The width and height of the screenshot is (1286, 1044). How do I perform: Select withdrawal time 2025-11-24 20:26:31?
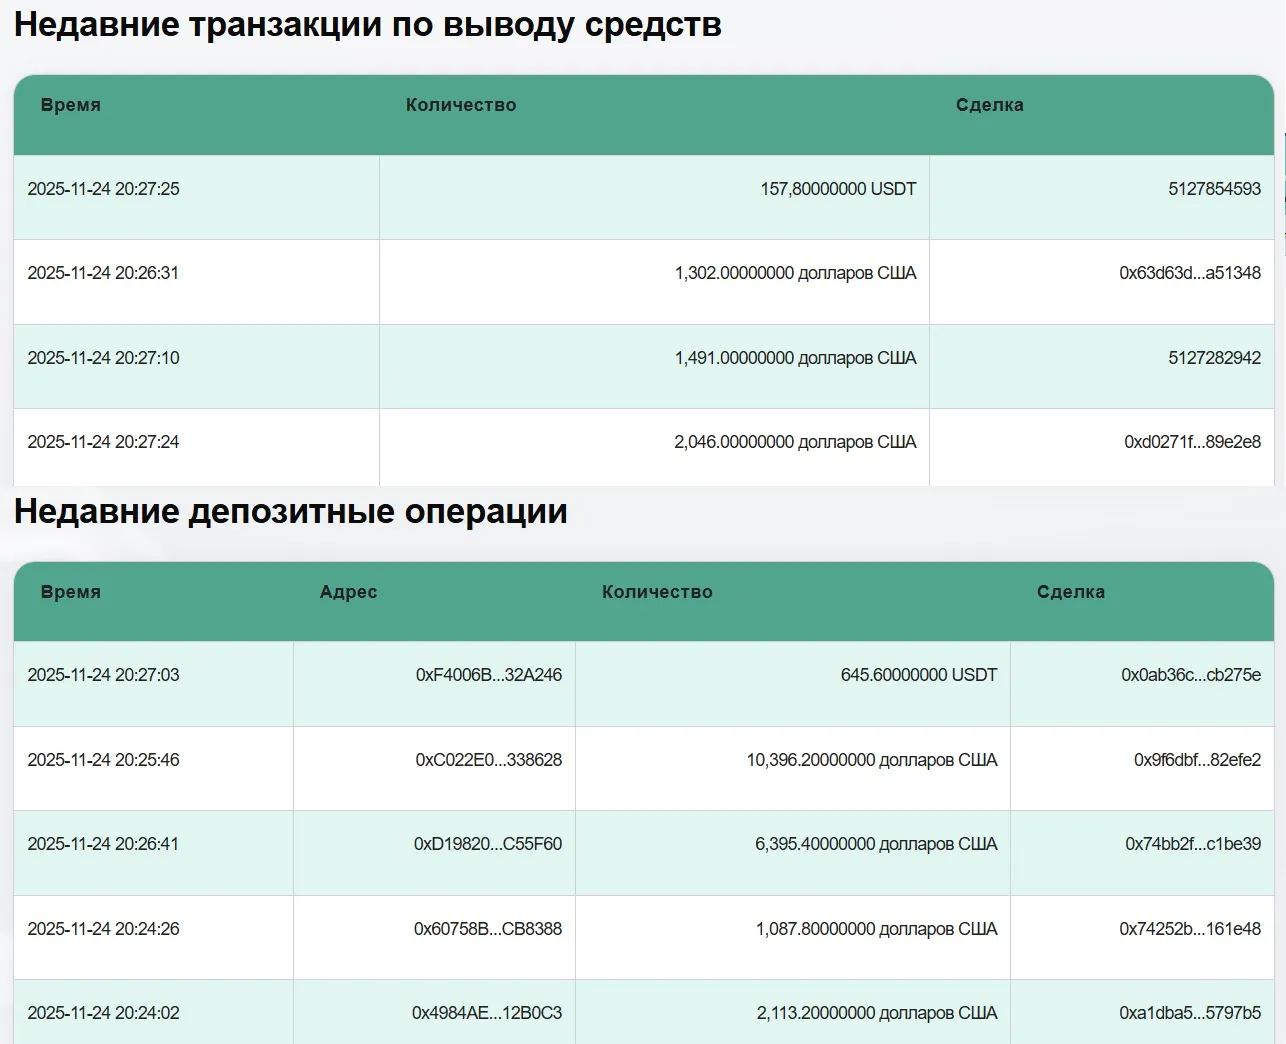104,273
